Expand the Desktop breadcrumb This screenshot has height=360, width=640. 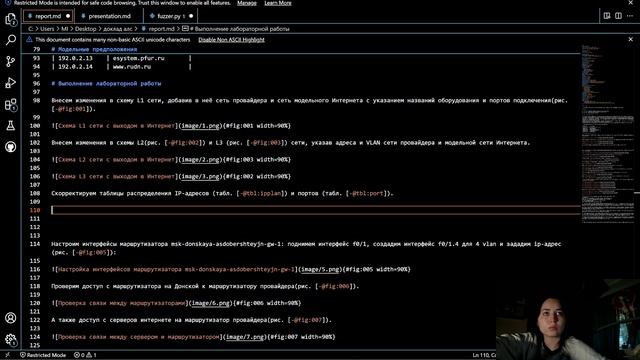click(86, 29)
